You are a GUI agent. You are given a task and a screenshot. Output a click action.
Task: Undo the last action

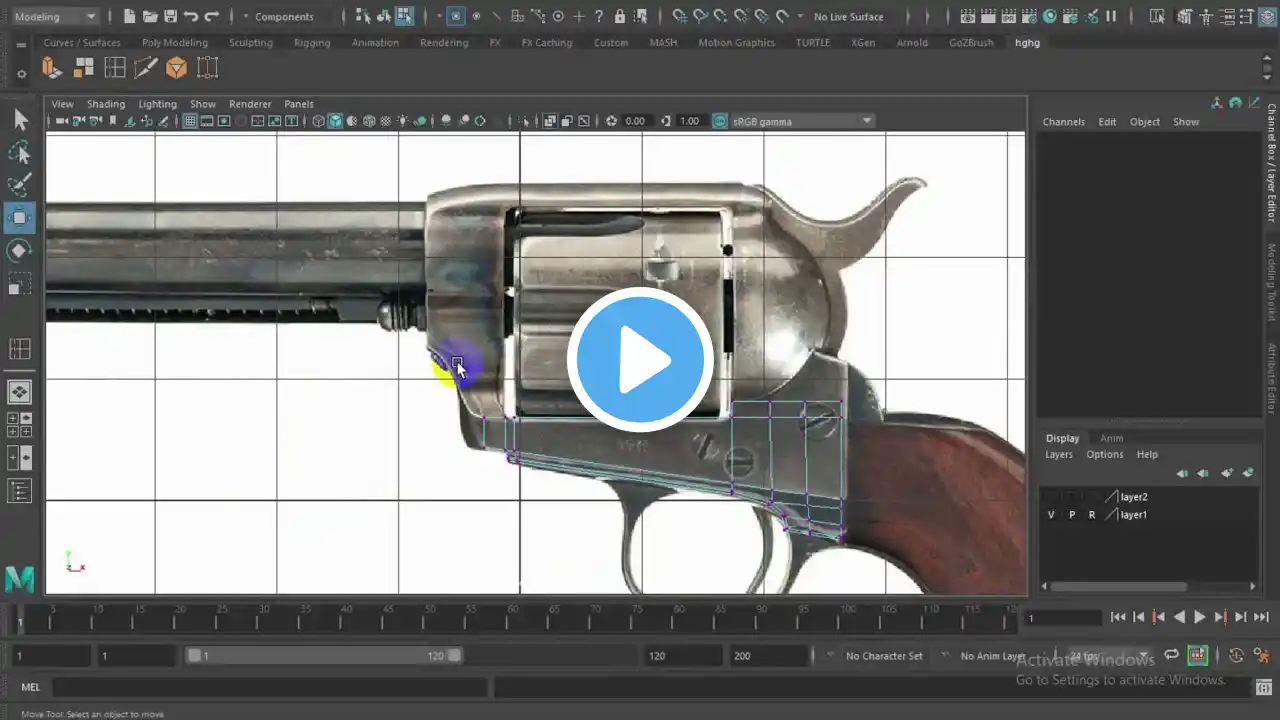click(190, 16)
